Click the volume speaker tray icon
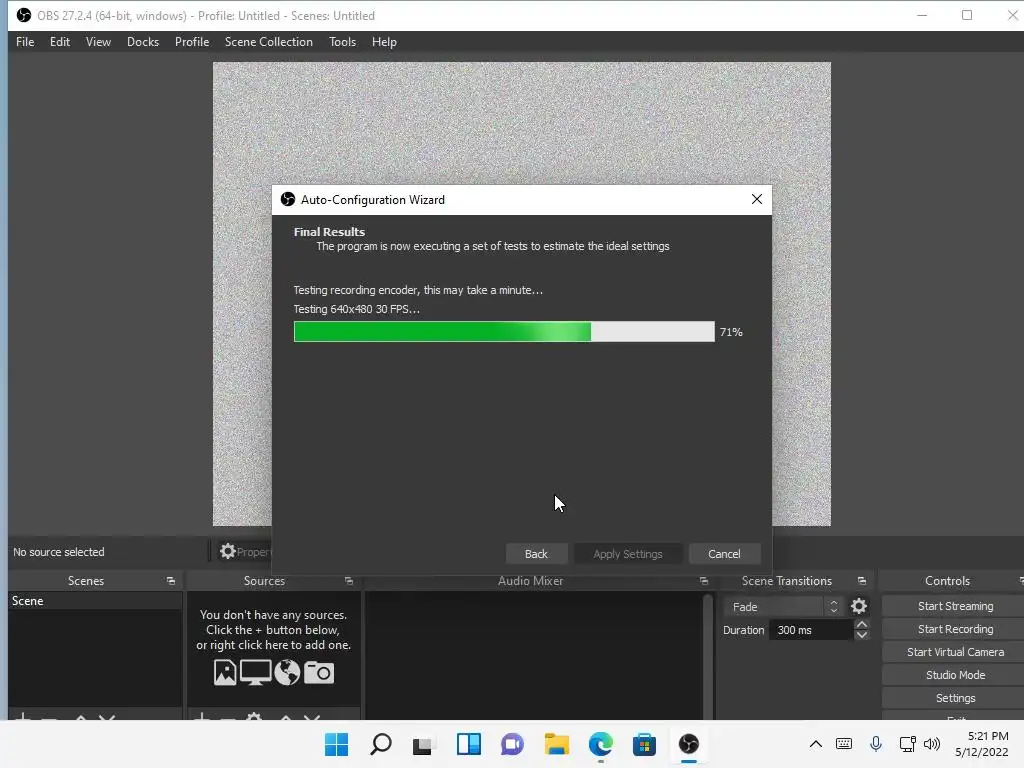The image size is (1024, 768). pyautogui.click(x=932, y=744)
